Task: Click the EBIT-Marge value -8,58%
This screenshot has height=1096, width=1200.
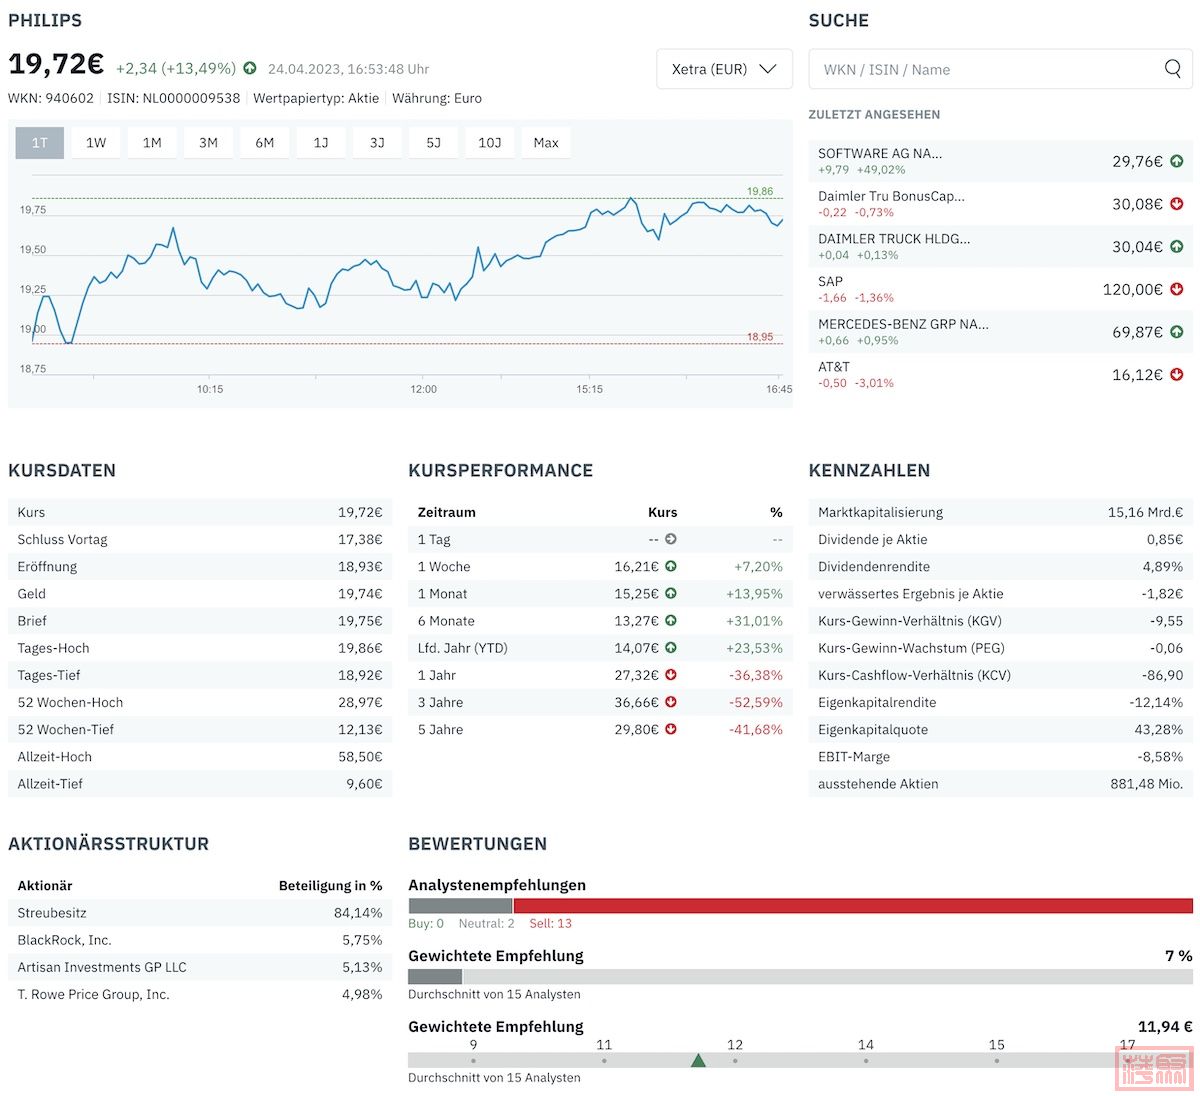Action: 1160,757
